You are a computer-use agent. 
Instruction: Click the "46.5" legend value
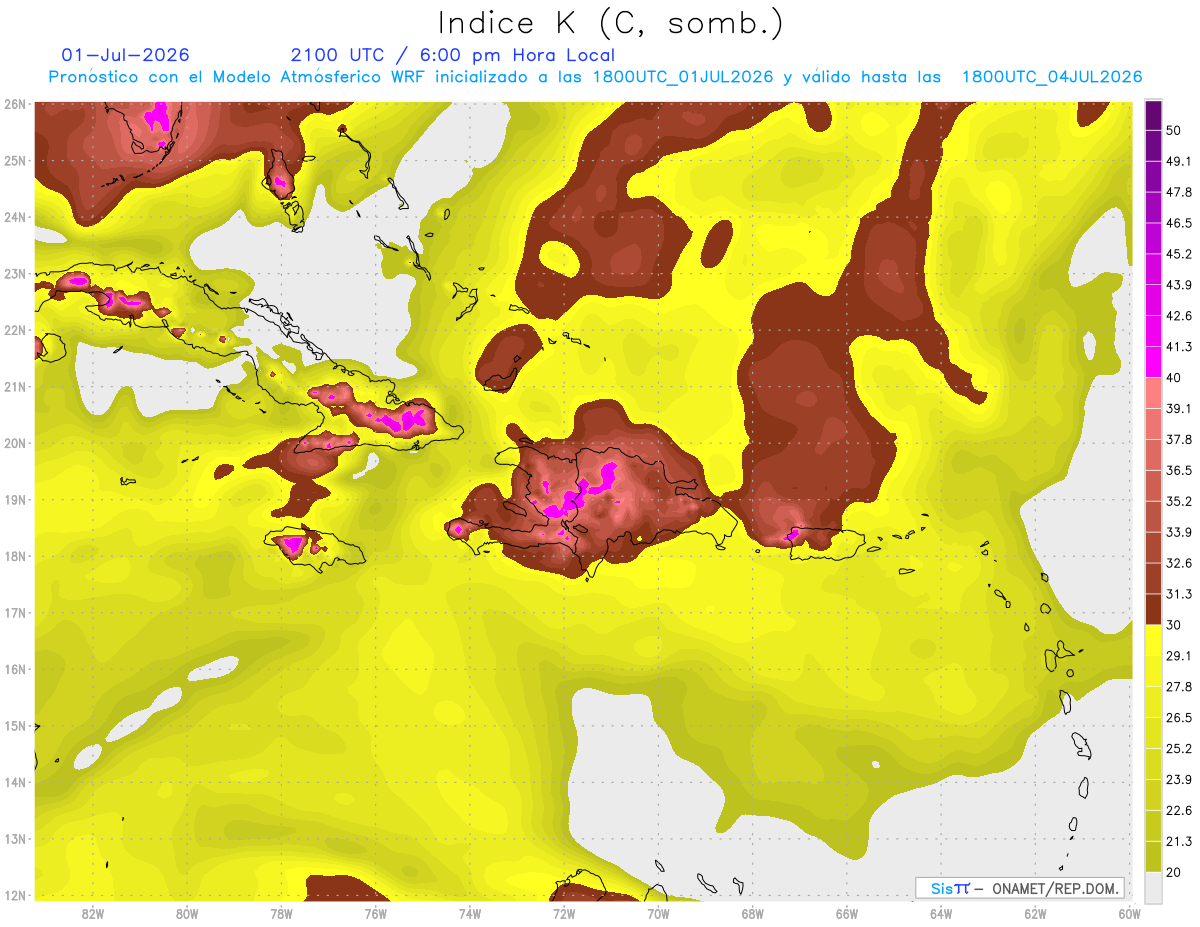[1178, 223]
